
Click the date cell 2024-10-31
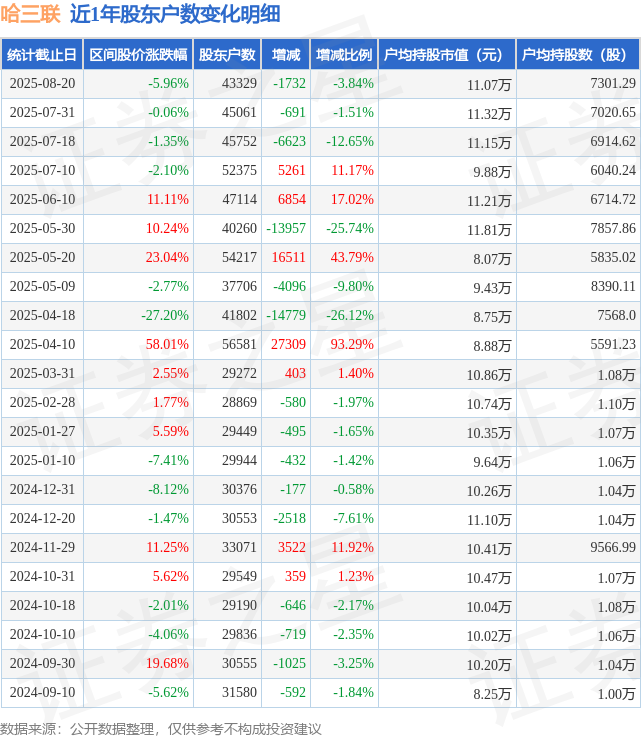pyautogui.click(x=42, y=577)
